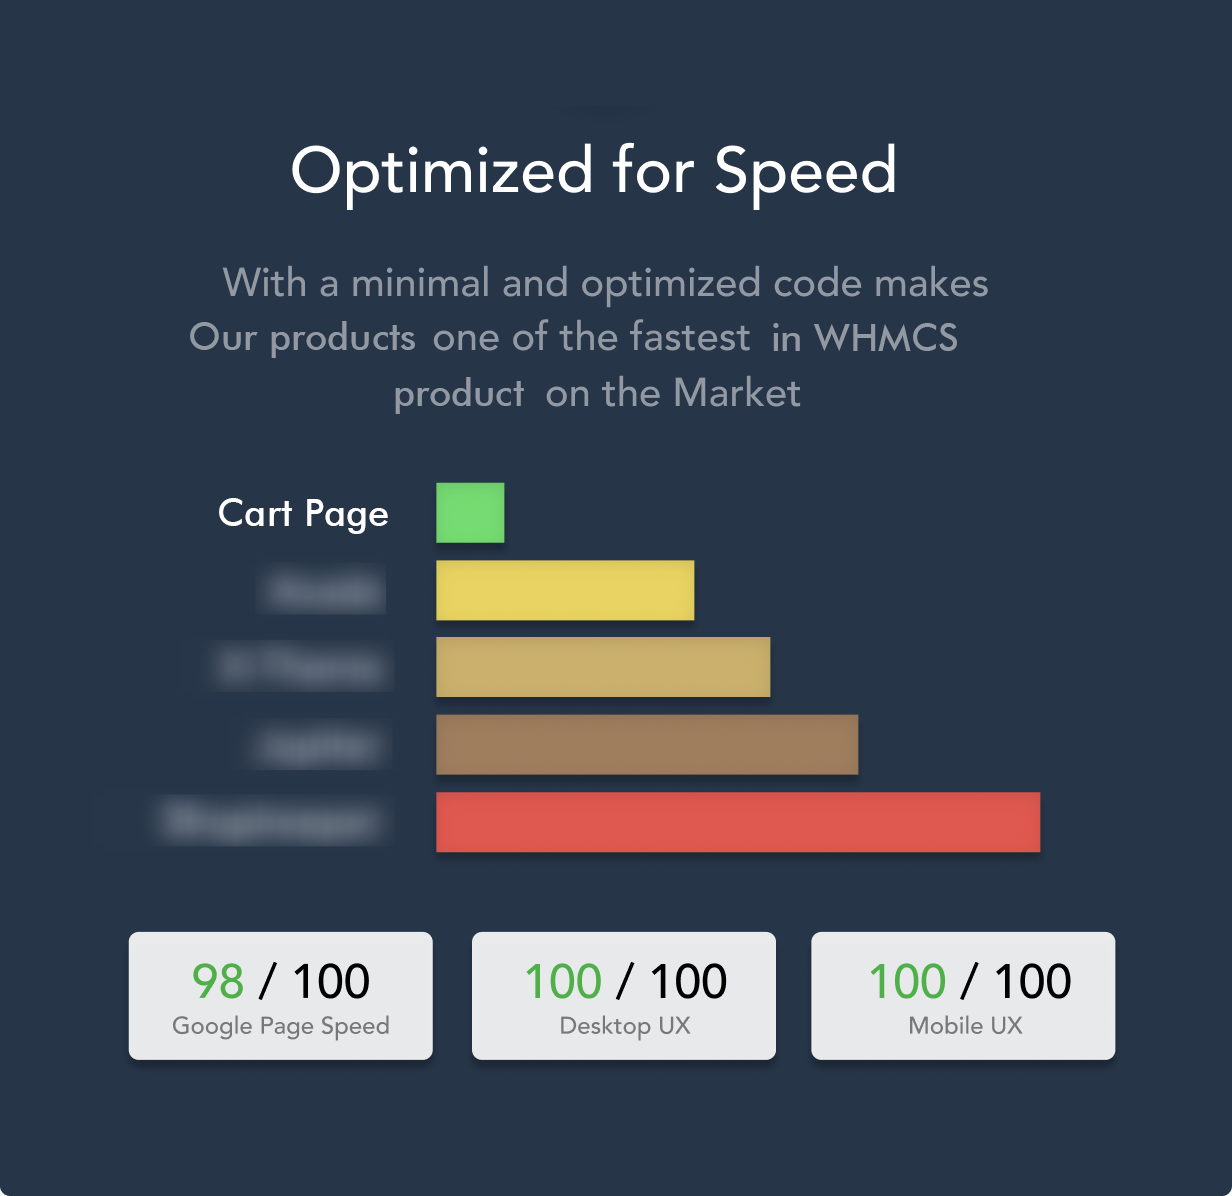Click the blurred label beside red bar
Viewport: 1232px width, 1196px height.
click(x=270, y=821)
